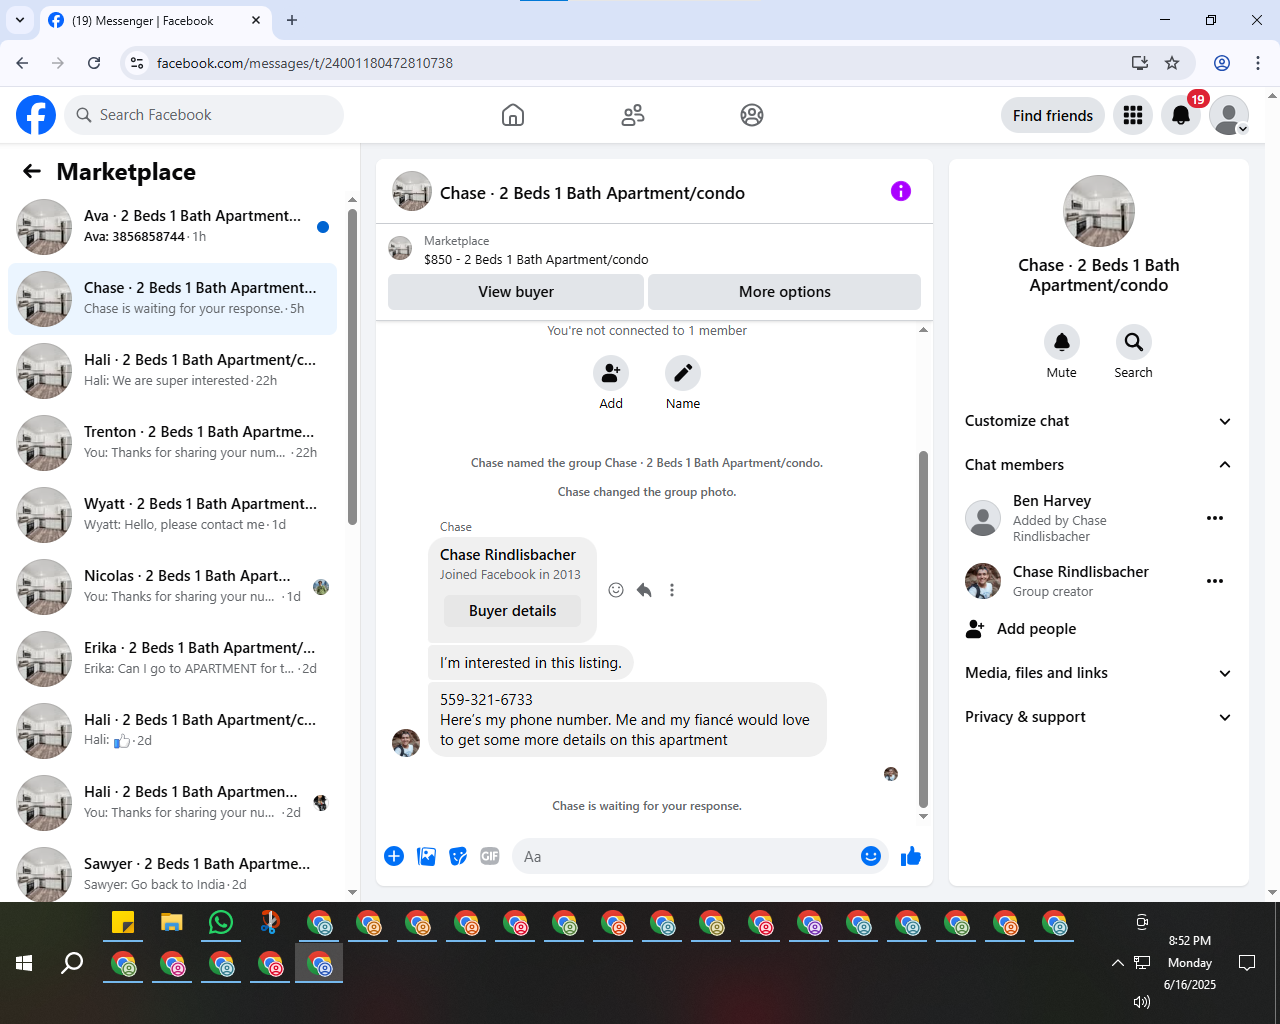The width and height of the screenshot is (1280, 1024).
Task: Open the $850 Marketplace listing link
Action: point(536,259)
